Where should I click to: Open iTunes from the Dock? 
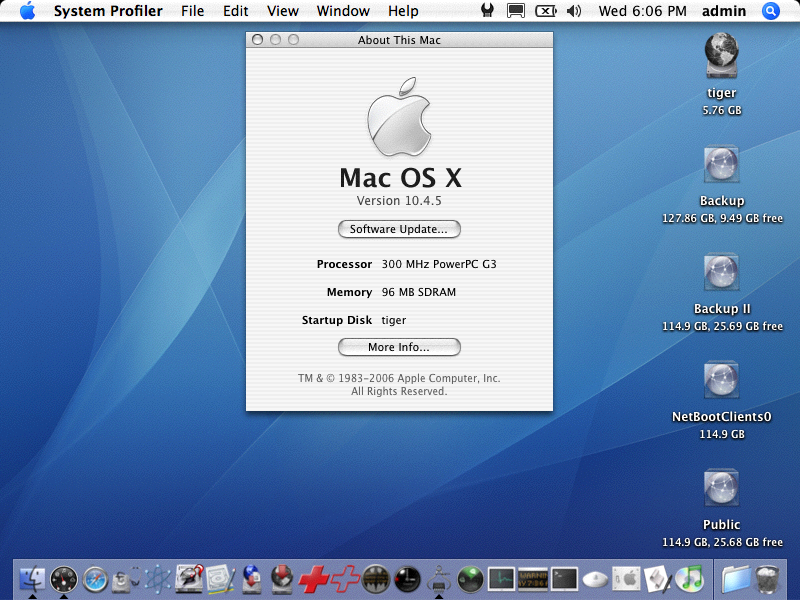point(689,580)
